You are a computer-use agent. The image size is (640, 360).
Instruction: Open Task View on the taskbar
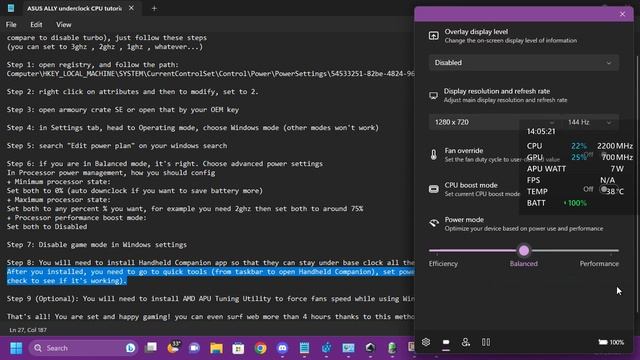click(x=151, y=348)
